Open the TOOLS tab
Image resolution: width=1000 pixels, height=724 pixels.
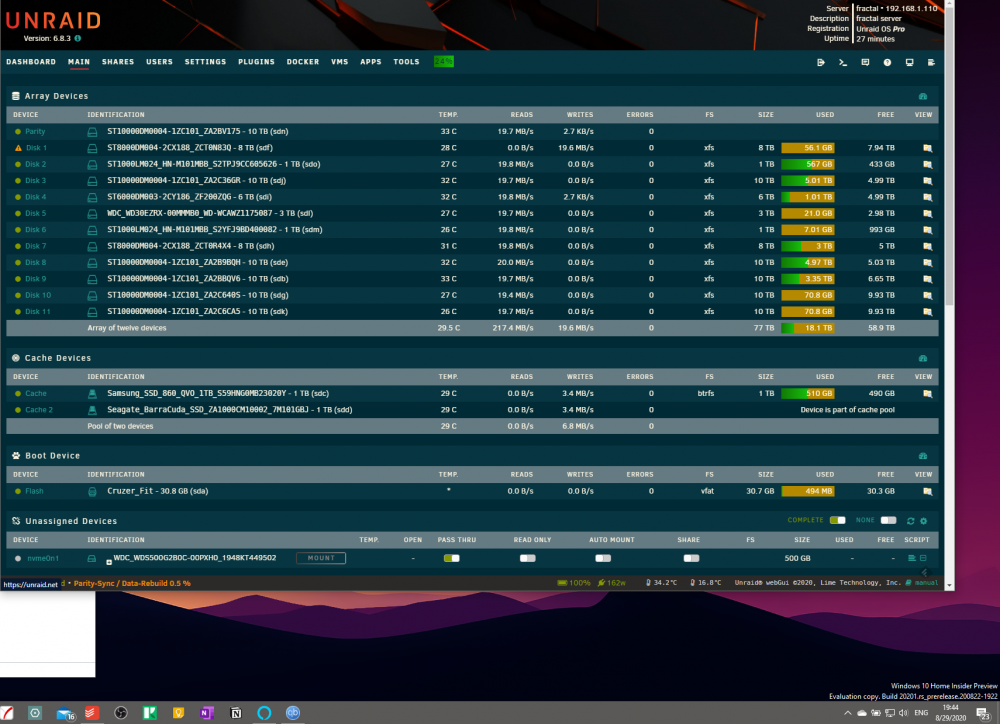[x=406, y=62]
